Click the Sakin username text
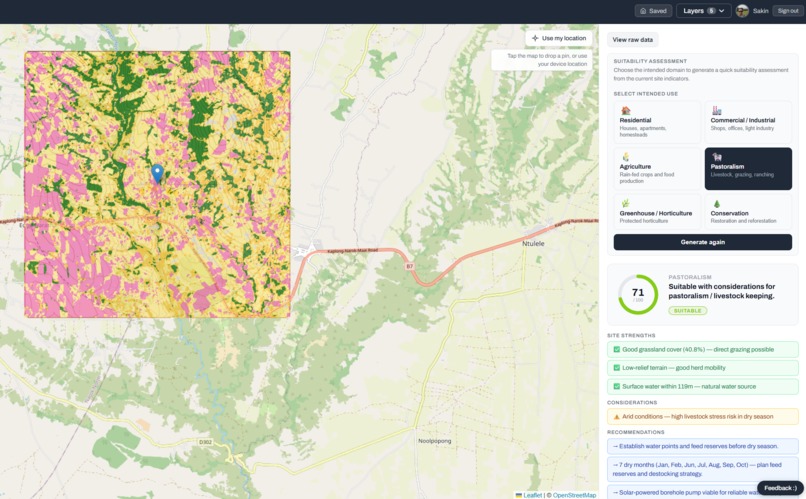 pos(760,11)
